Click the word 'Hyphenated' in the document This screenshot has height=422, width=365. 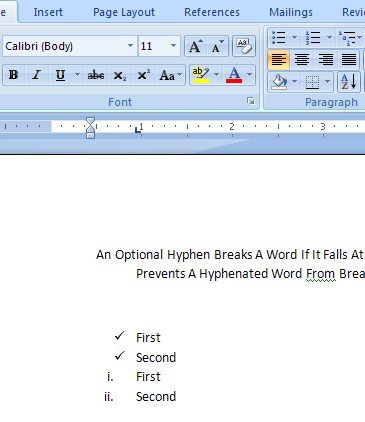click(x=234, y=274)
